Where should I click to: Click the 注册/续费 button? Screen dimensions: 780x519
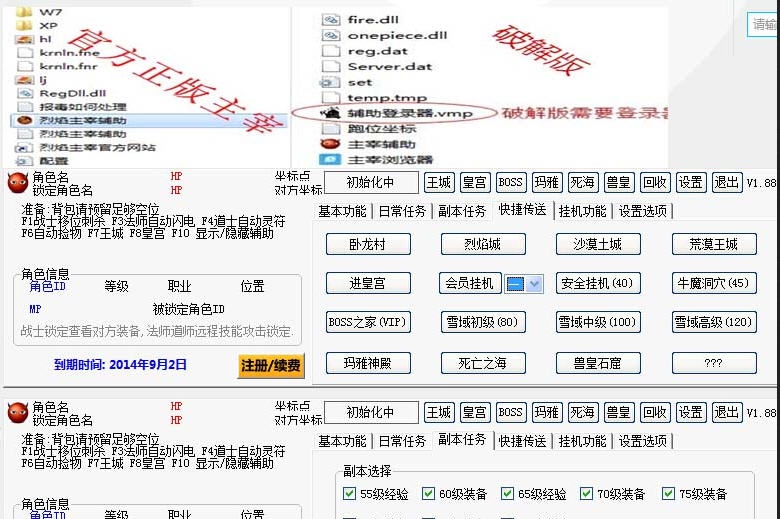271,366
